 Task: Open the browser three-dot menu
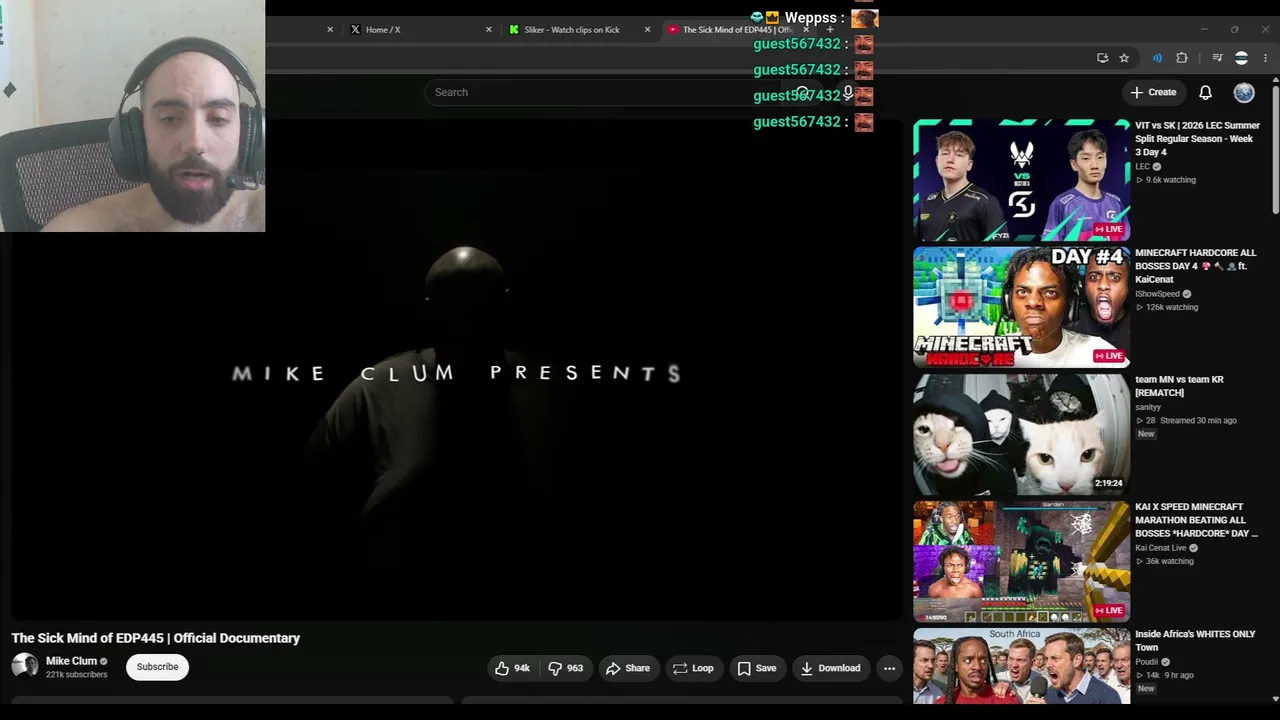tap(1265, 58)
